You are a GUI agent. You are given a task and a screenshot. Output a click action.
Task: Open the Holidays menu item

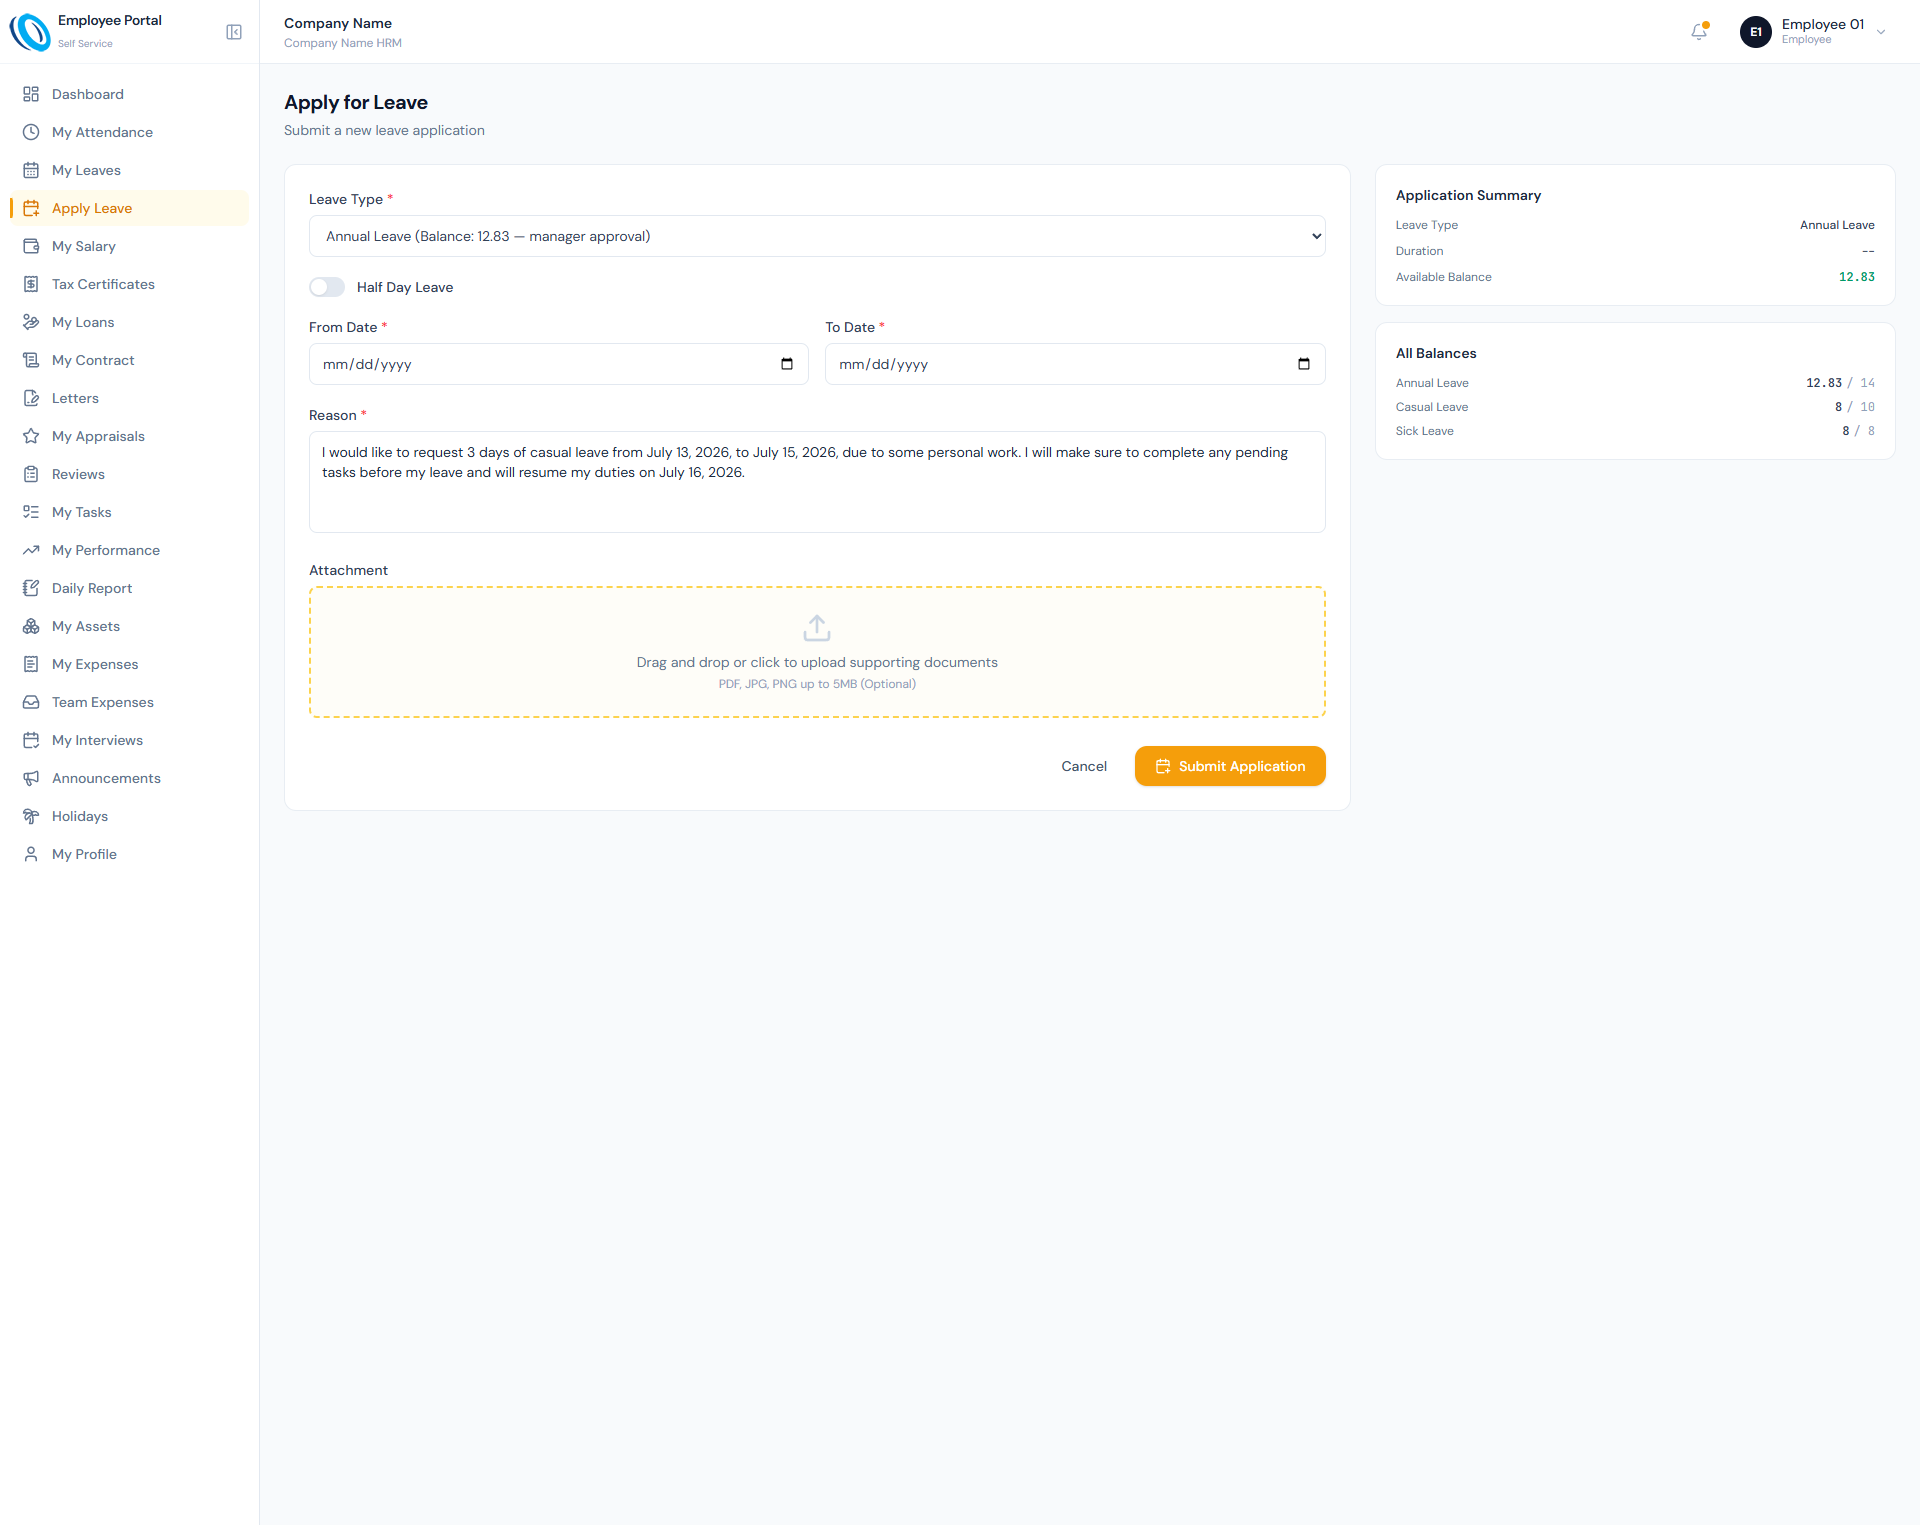click(129, 816)
